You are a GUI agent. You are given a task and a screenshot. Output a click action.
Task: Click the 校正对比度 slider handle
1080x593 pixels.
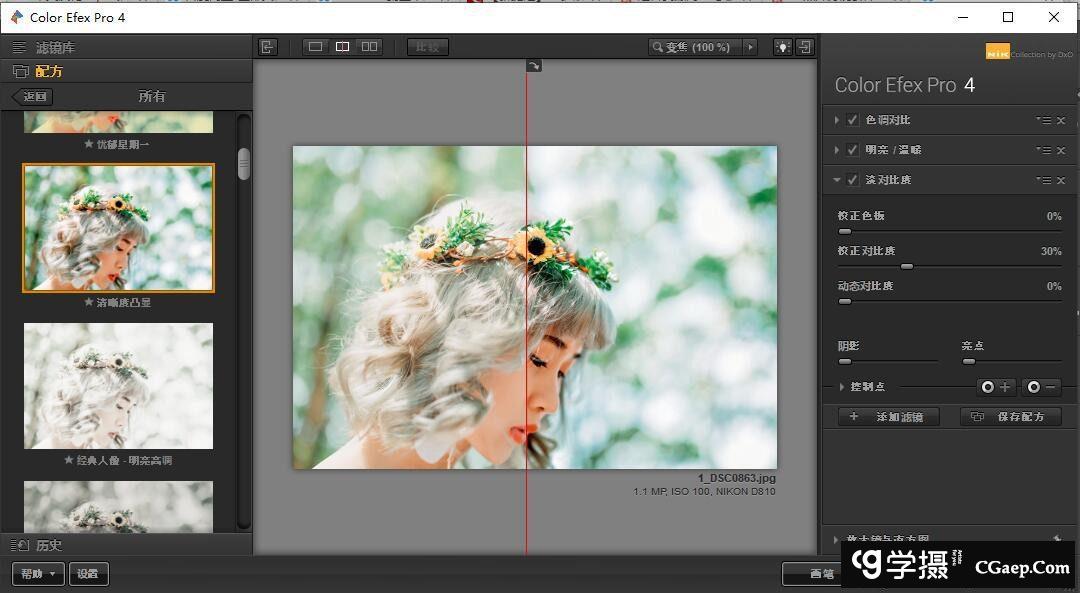(907, 267)
